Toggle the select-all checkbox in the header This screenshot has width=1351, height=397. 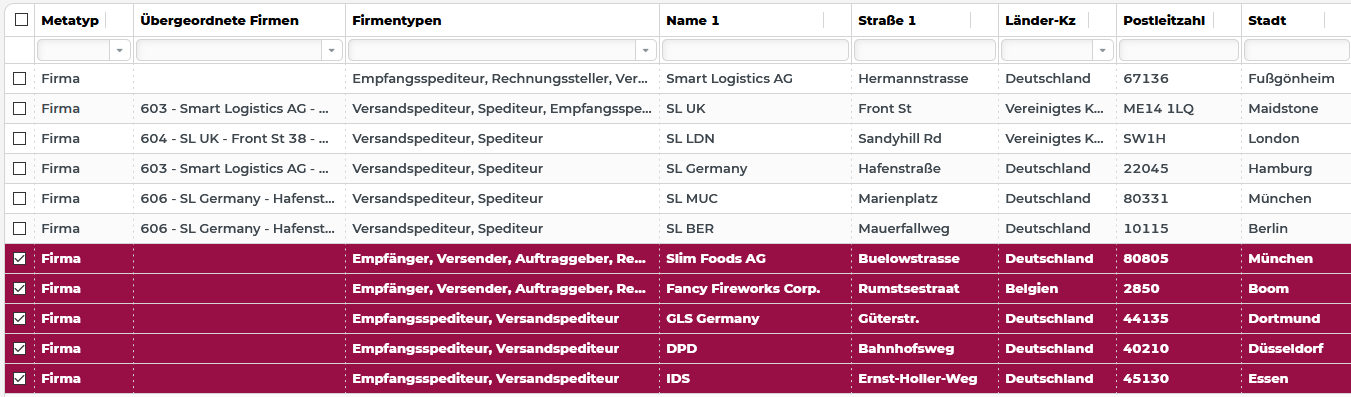[20, 20]
